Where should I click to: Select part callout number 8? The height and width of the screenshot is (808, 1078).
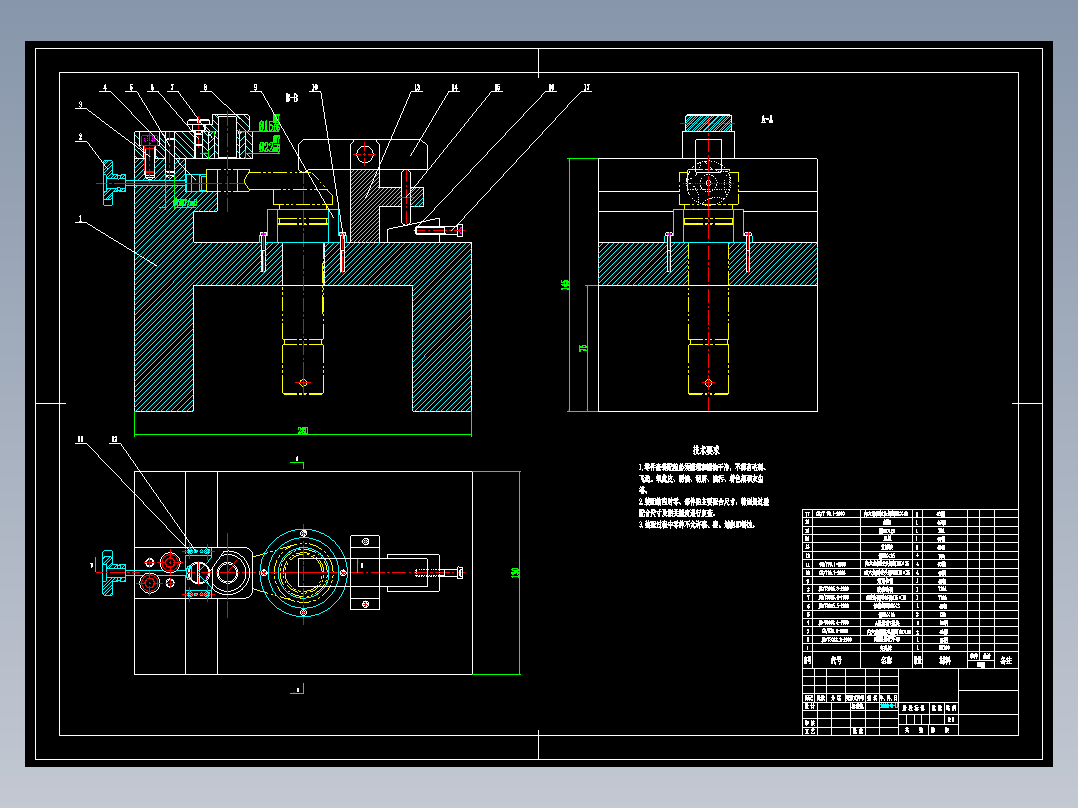205,87
